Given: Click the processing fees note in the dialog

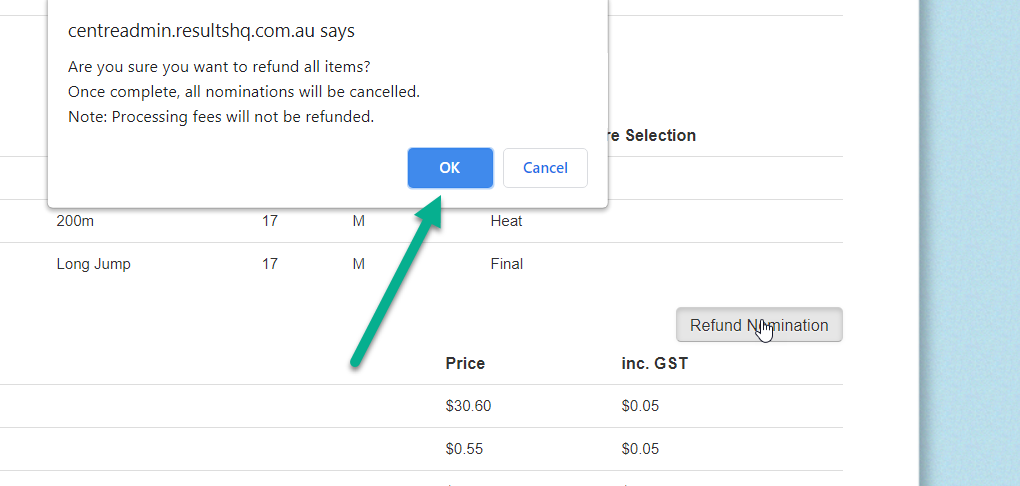Looking at the screenshot, I should click(221, 117).
